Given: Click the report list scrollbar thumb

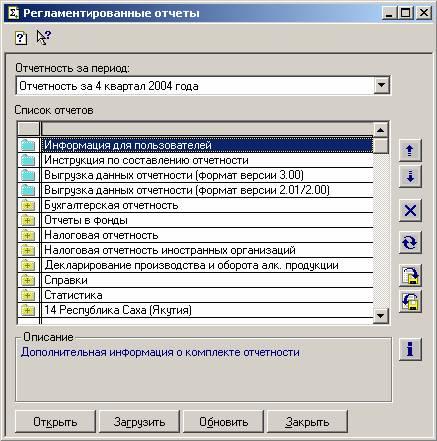Looking at the screenshot, I should [380, 145].
